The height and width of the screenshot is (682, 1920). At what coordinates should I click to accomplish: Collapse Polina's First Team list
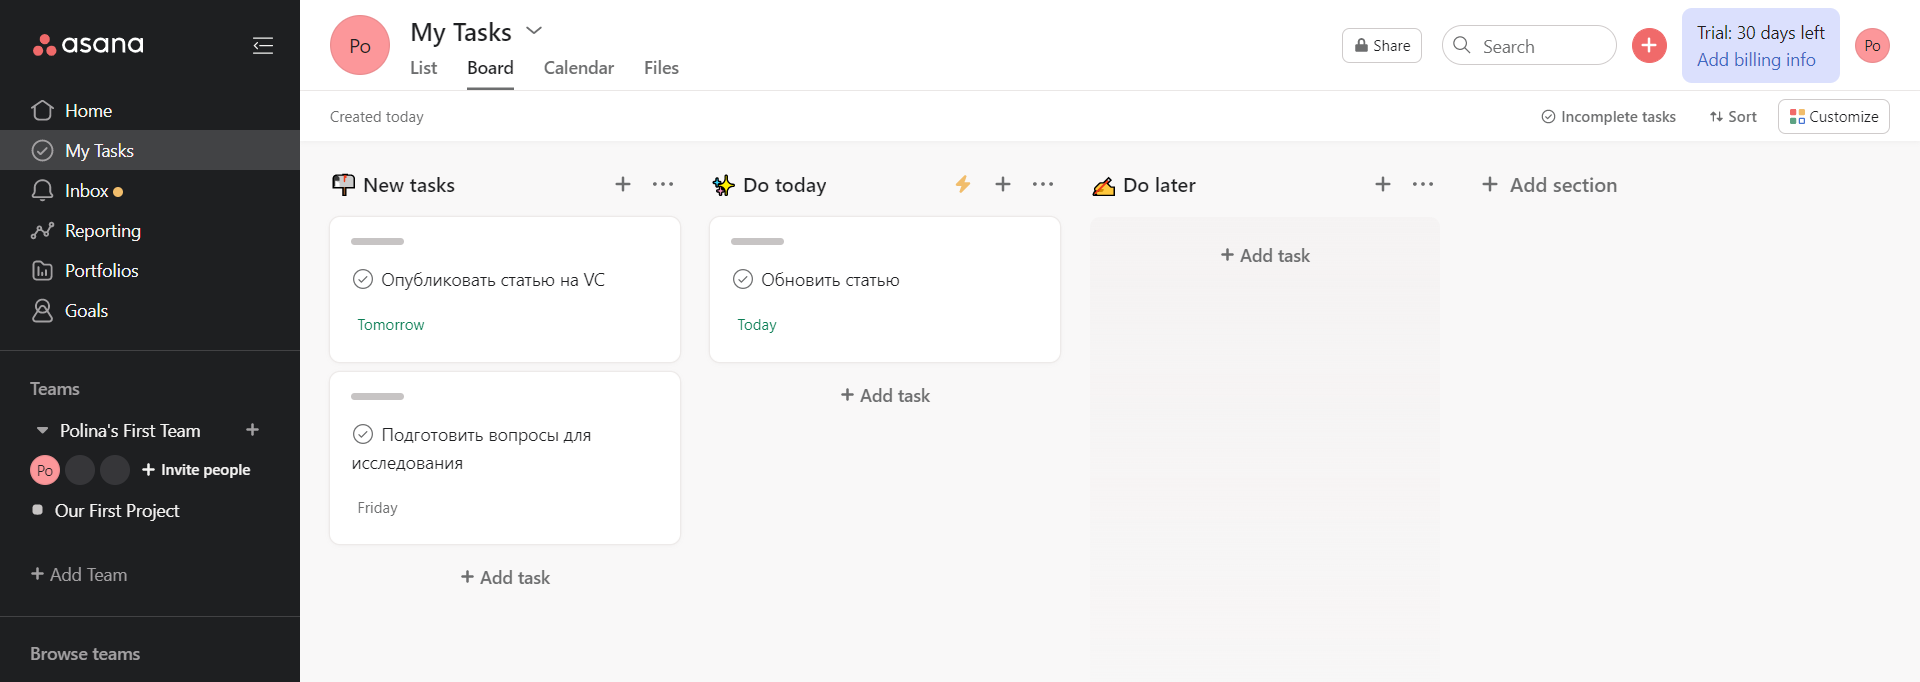(x=42, y=431)
